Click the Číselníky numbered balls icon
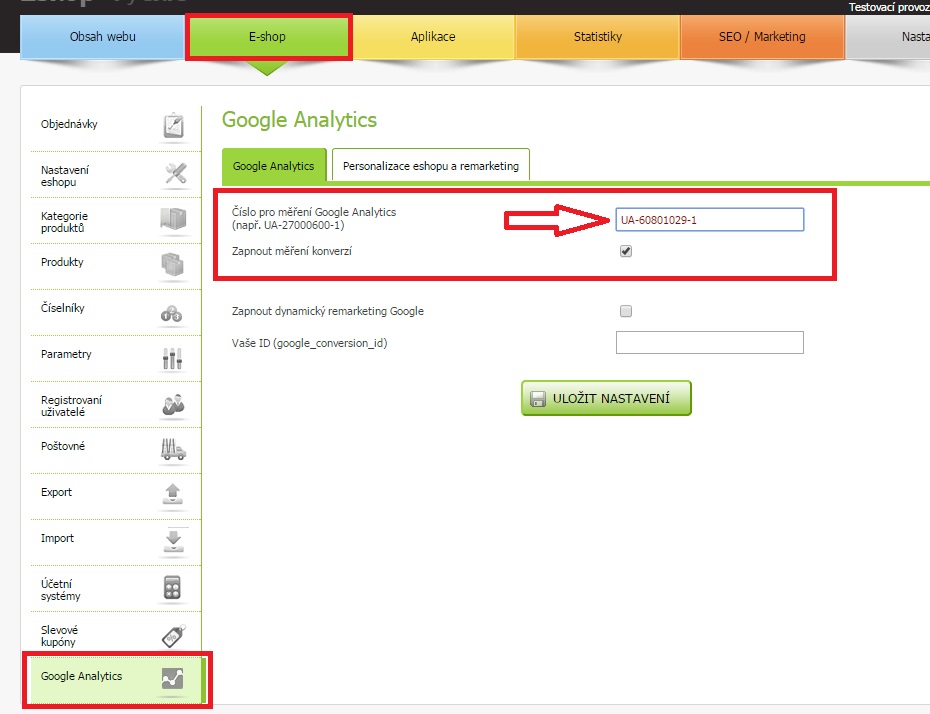Screen dimensions: 930x714 pyautogui.click(x=171, y=313)
